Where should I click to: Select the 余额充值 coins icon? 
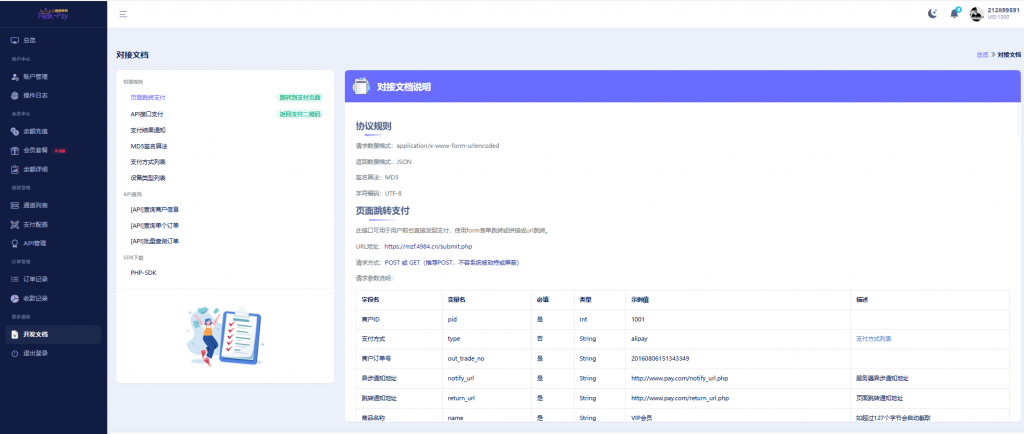coord(15,132)
